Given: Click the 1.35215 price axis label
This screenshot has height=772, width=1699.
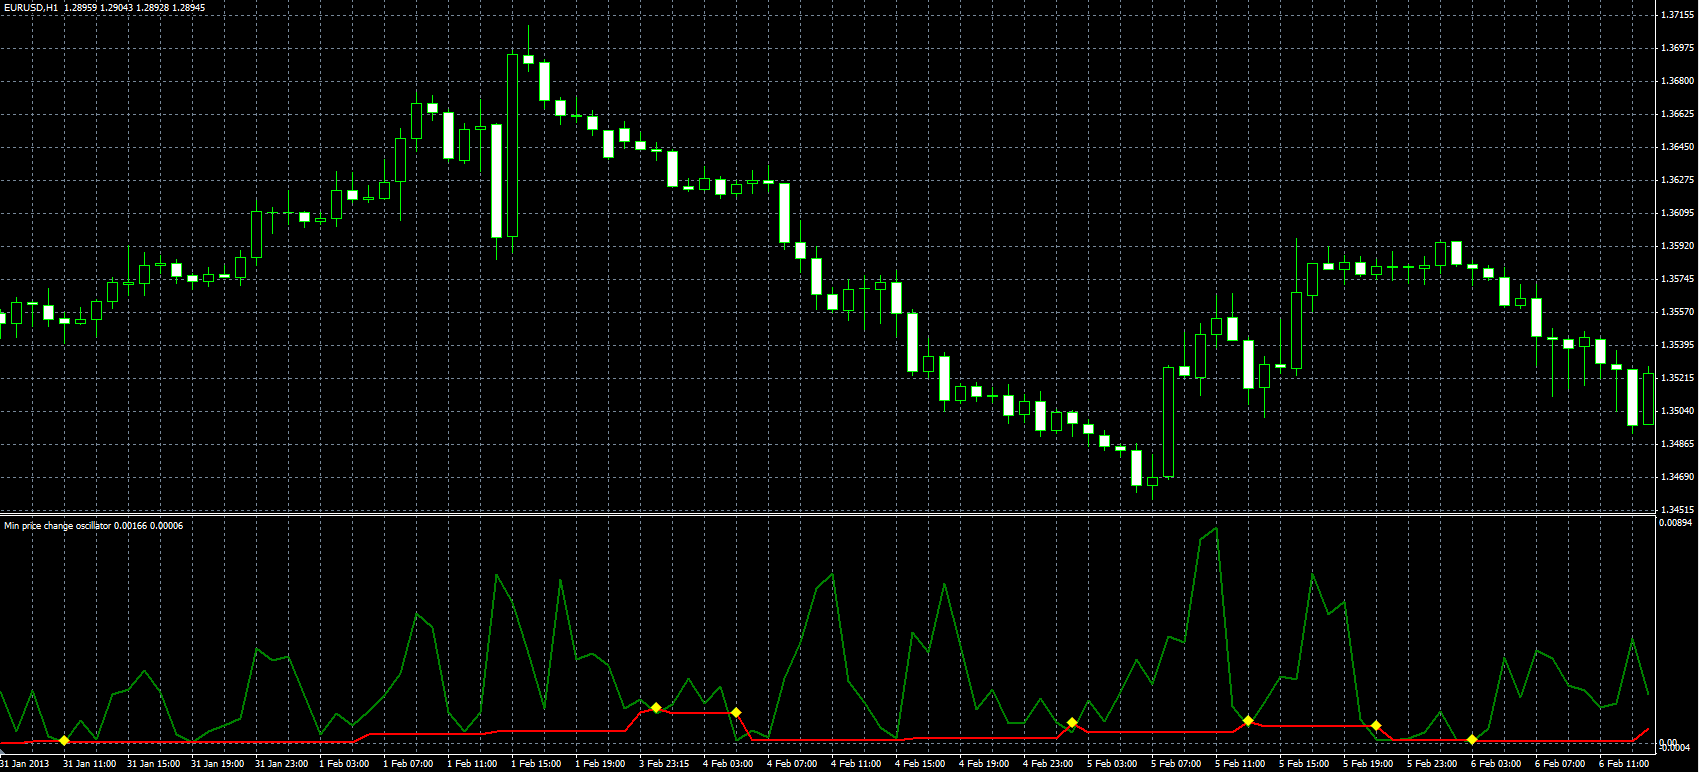Looking at the screenshot, I should (1676, 378).
